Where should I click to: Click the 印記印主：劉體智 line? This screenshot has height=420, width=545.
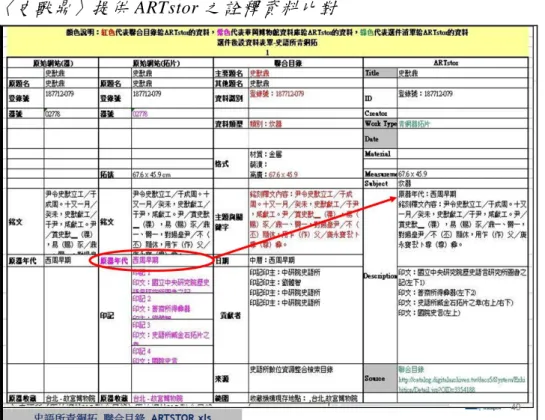point(276,283)
